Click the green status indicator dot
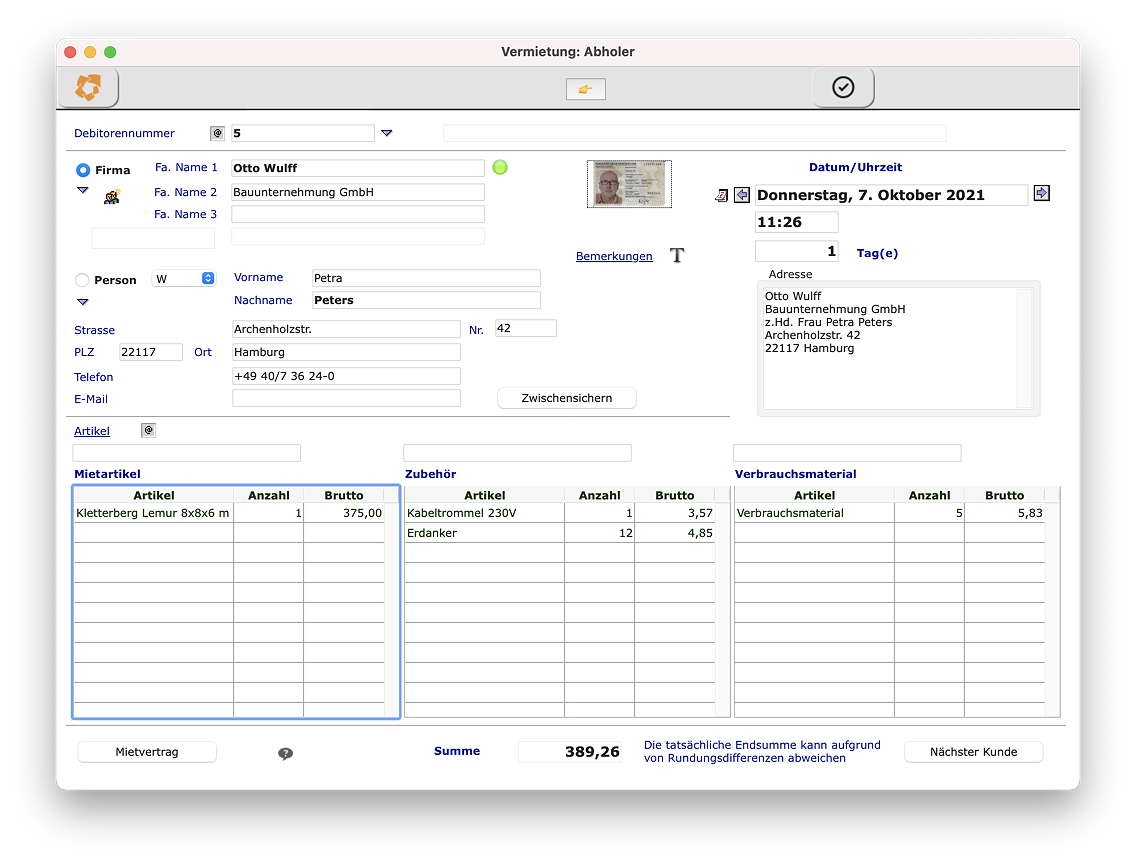 (500, 167)
